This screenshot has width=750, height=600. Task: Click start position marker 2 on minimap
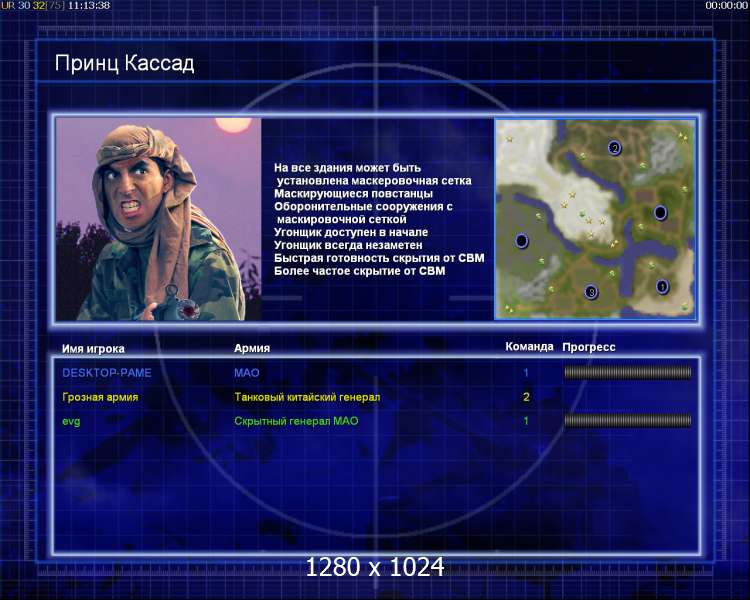tap(615, 148)
